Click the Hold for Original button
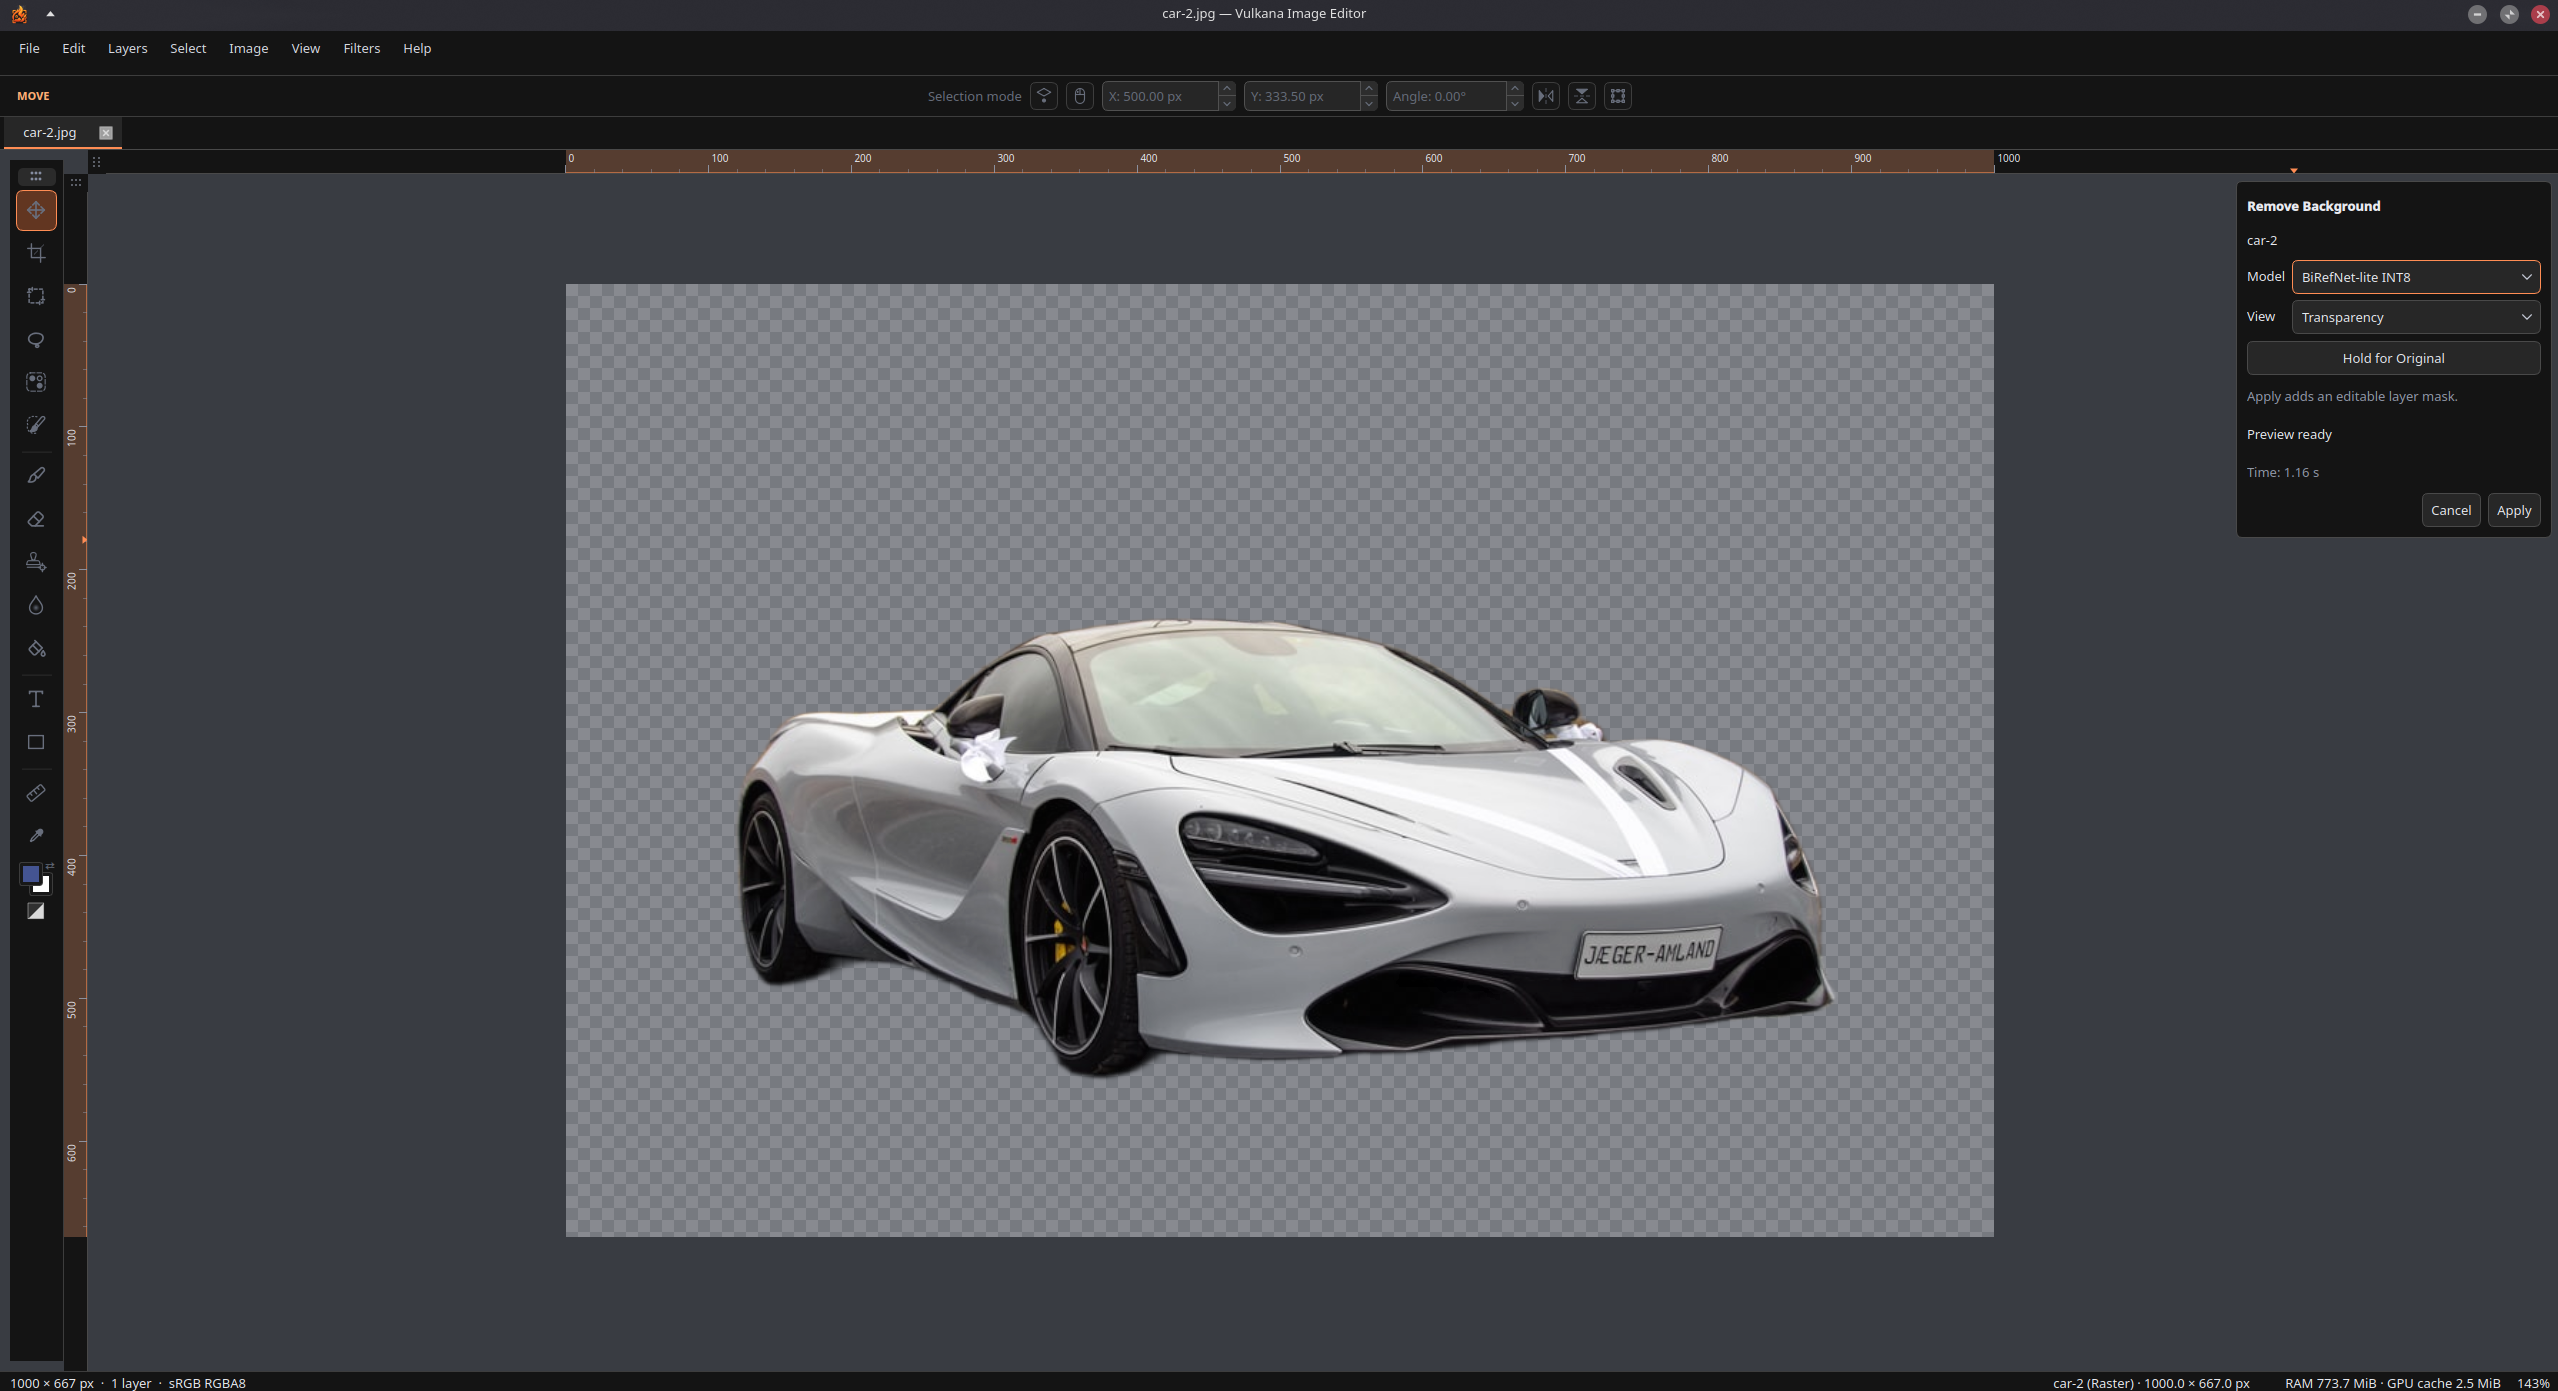2558x1391 pixels. (2393, 358)
